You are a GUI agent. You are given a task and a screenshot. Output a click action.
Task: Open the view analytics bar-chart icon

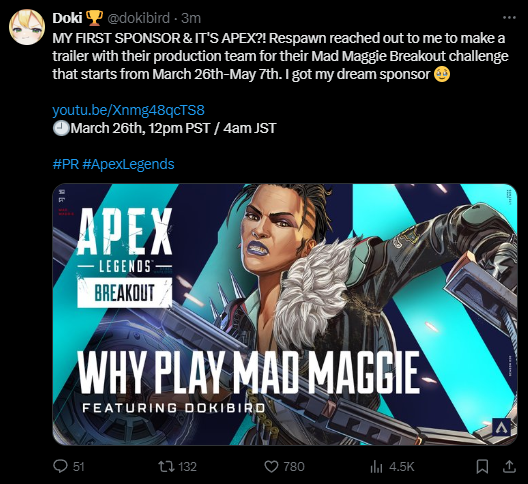click(x=377, y=467)
